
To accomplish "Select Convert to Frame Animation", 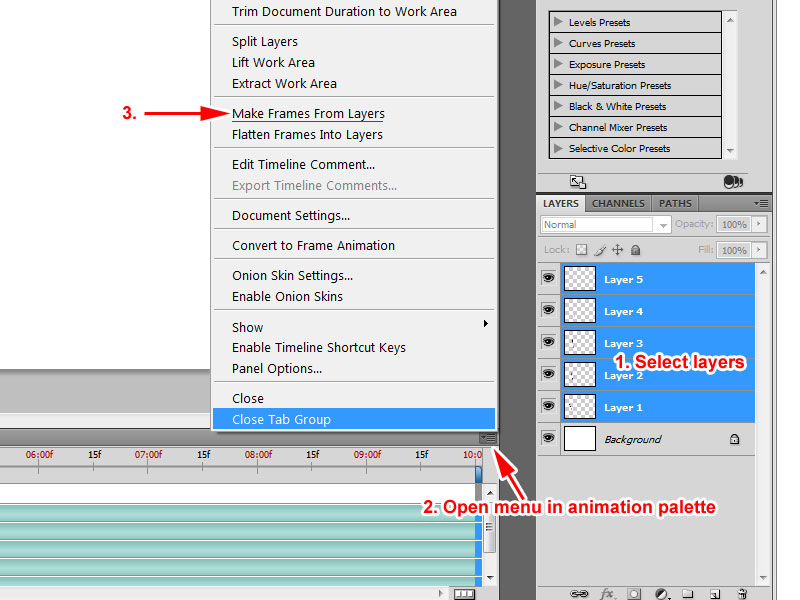I will tap(313, 246).
